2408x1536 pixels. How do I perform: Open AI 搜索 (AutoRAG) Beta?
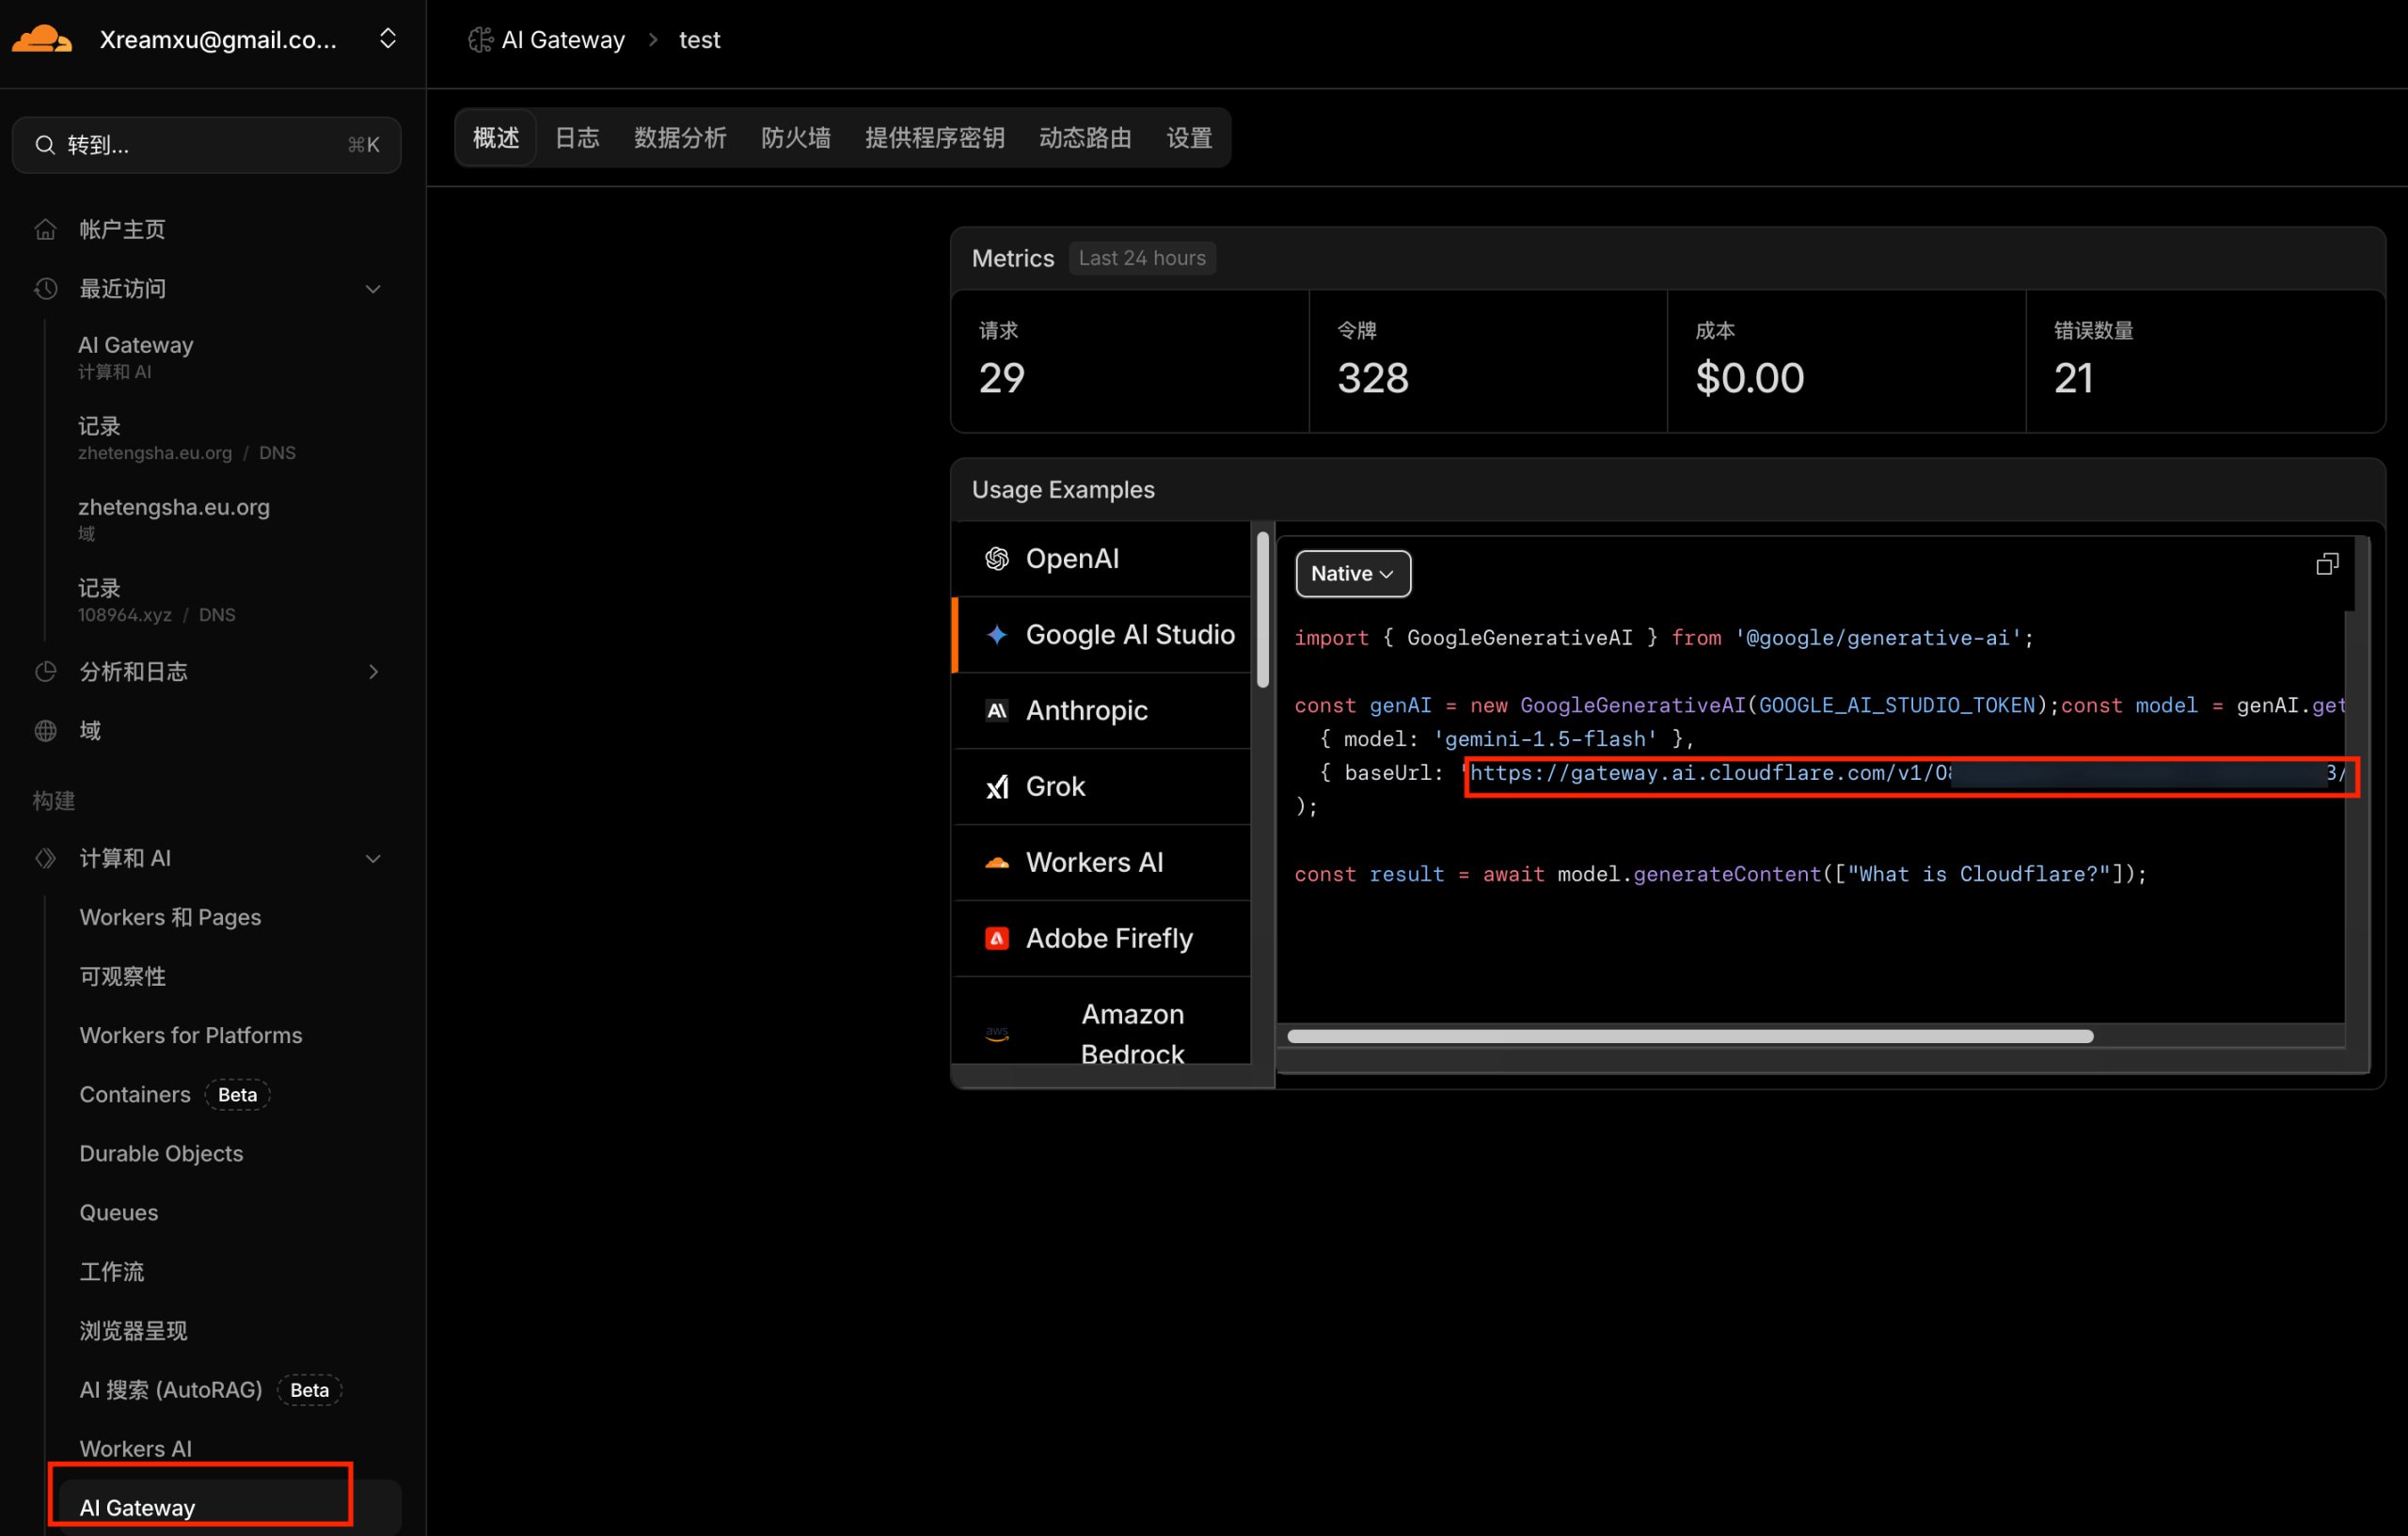coord(210,1389)
